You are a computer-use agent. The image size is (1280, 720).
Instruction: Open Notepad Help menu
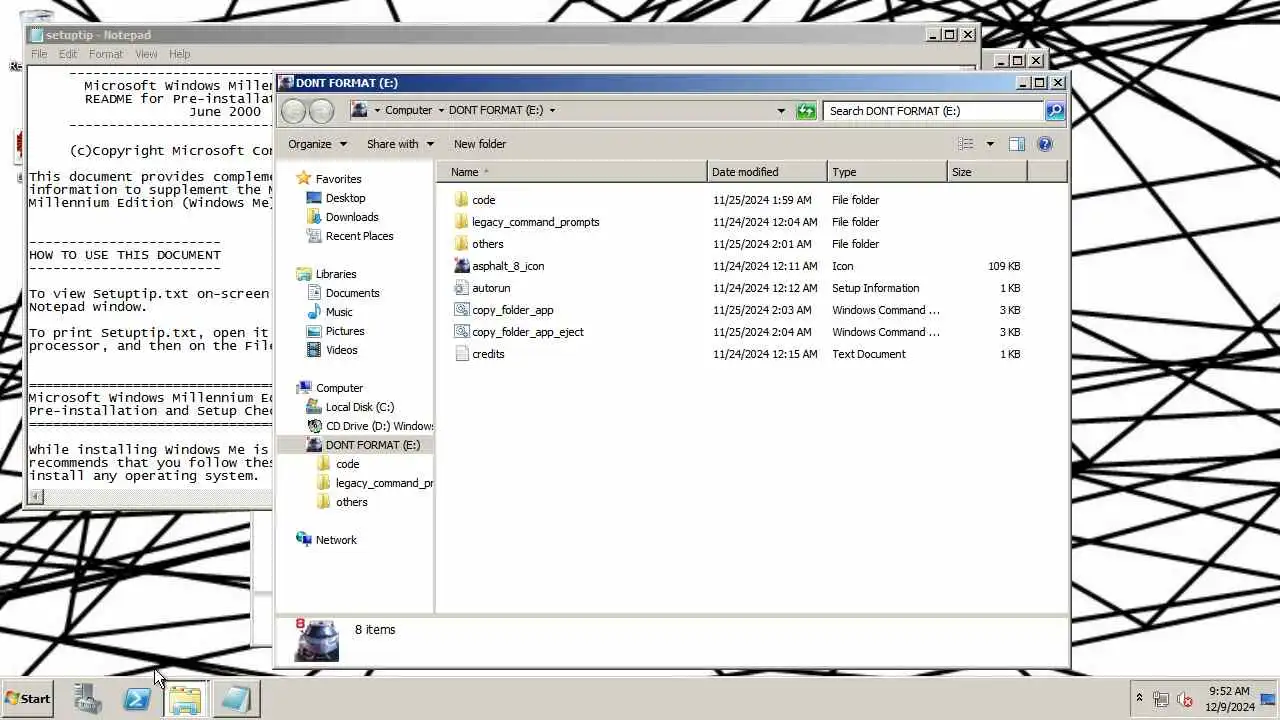tap(180, 54)
